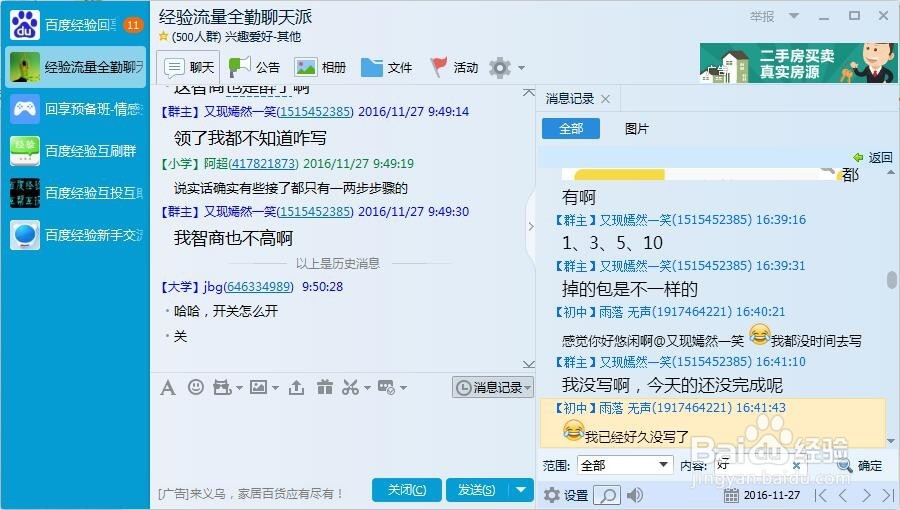Open title bar menu dropdown arrow
Screen dimensions: 900x510
pyautogui.click(x=794, y=16)
